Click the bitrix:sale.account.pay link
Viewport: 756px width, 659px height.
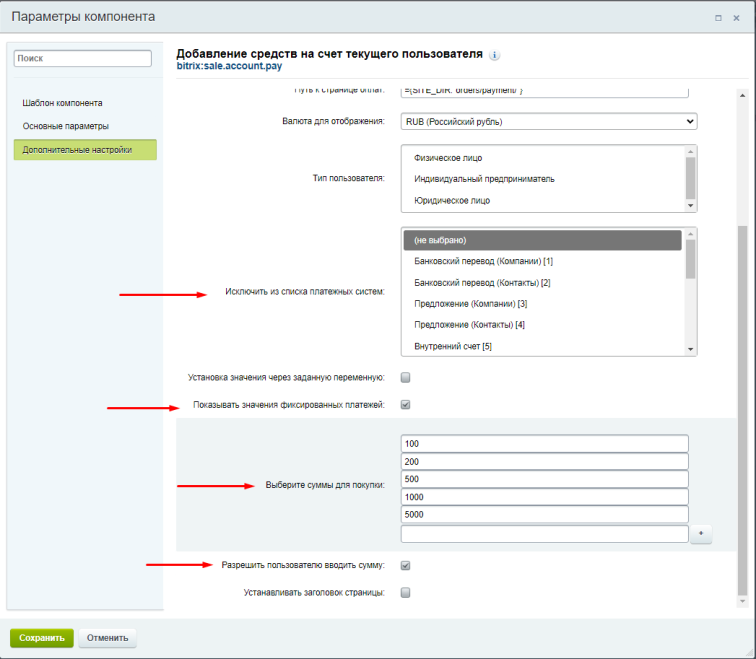[229, 66]
